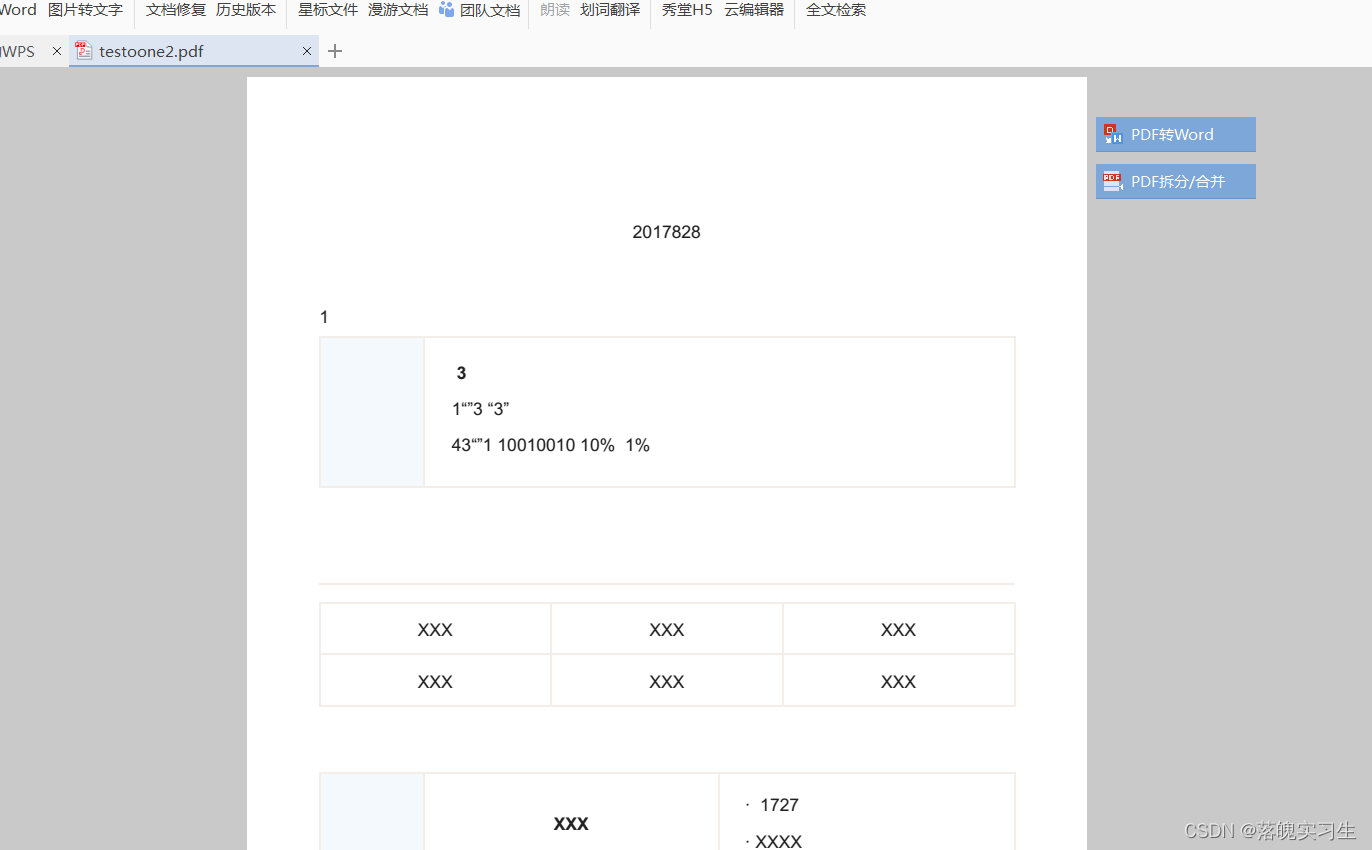Image resolution: width=1372 pixels, height=850 pixels.
Task: Click the line 1“”3 “3”
Action: [481, 409]
